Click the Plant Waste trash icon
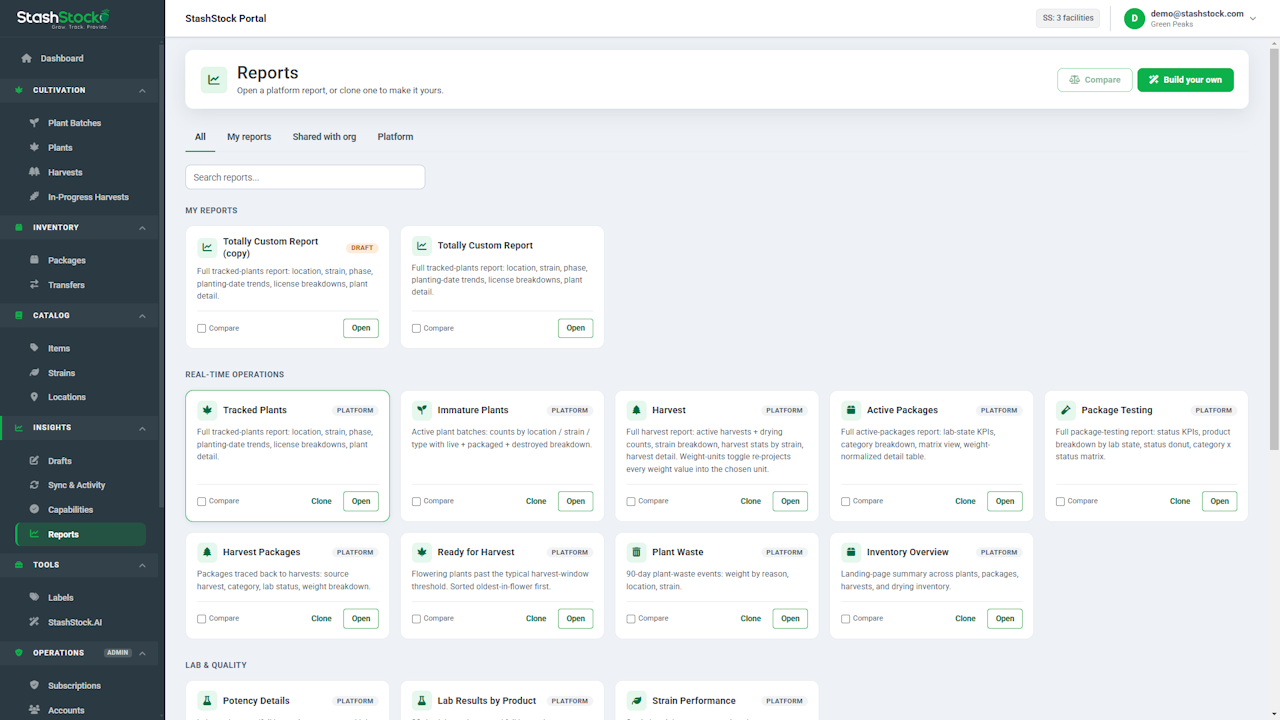The height and width of the screenshot is (720, 1280). pyautogui.click(x=636, y=552)
